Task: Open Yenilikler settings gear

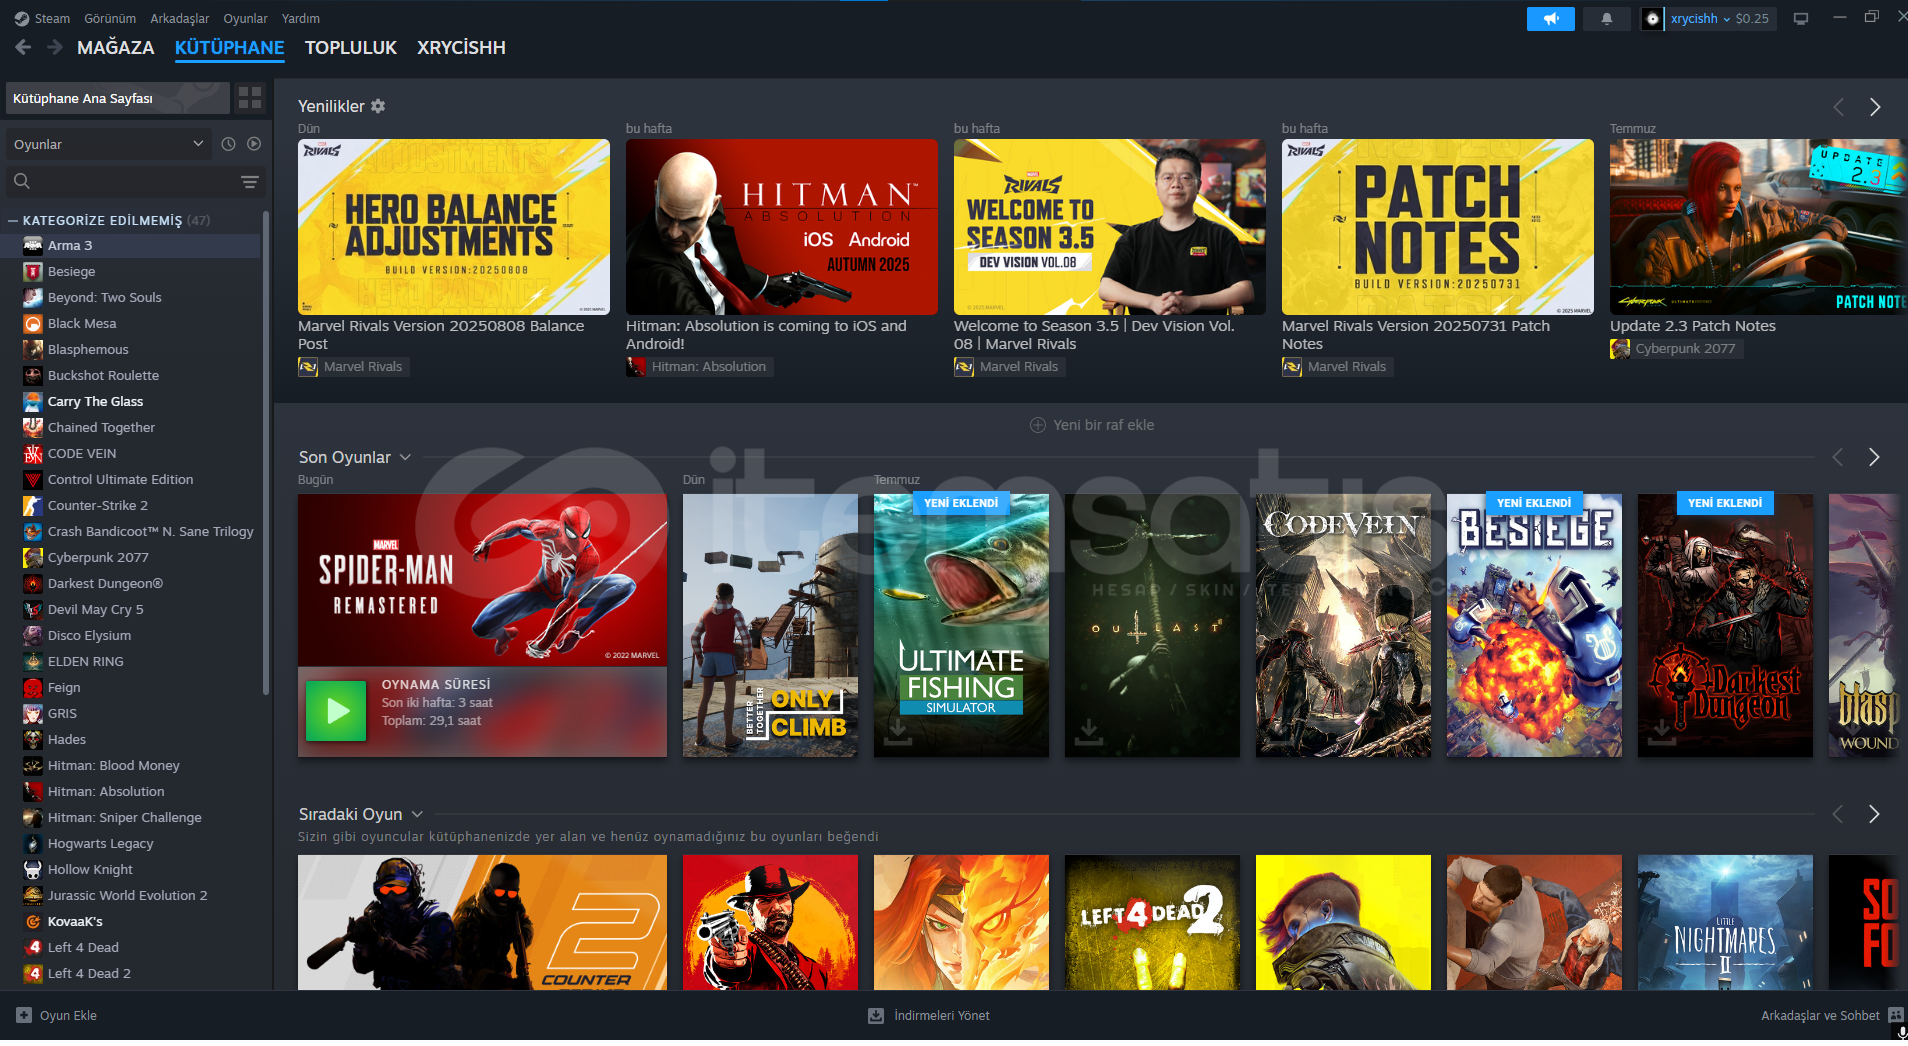Action: pyautogui.click(x=378, y=106)
